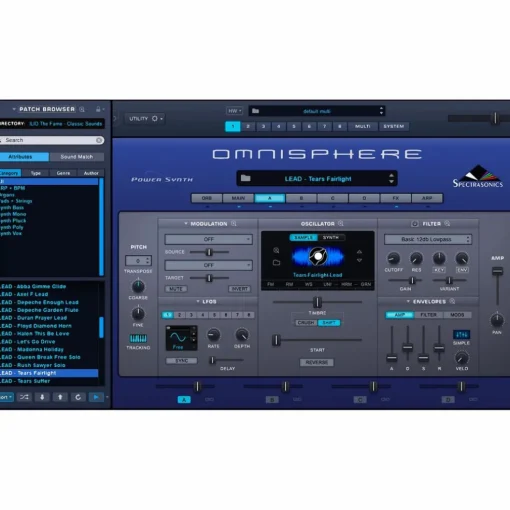Click the soundsource zoom icon in oscillator display
Screen dimensions: 510x510
pos(276,250)
